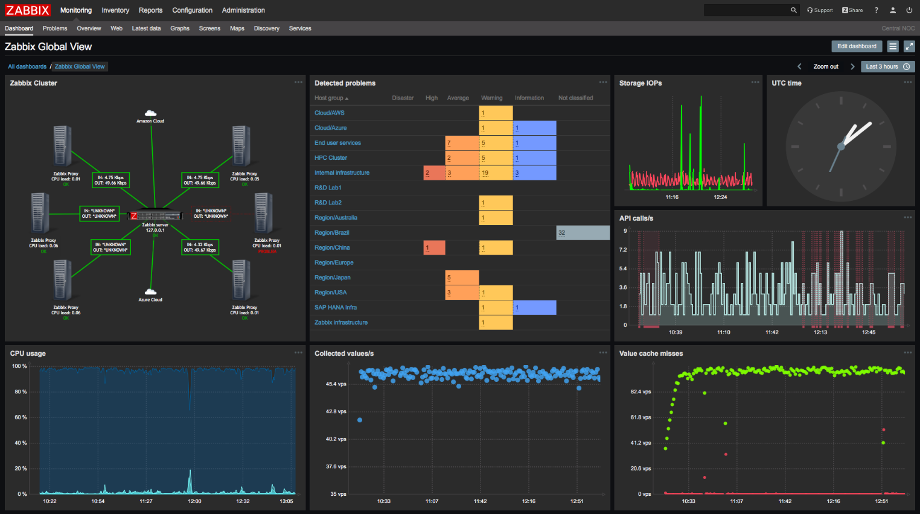Screen dimensions: 920x514
Task: Click the logout power icon
Action: [x=909, y=10]
